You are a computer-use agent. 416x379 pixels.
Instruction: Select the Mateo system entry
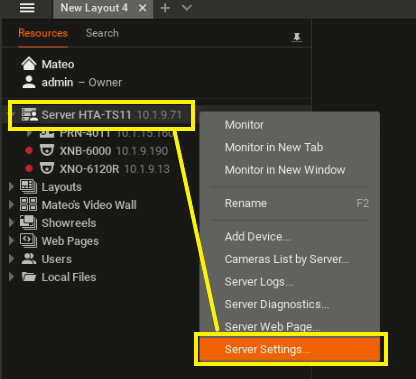(58, 64)
